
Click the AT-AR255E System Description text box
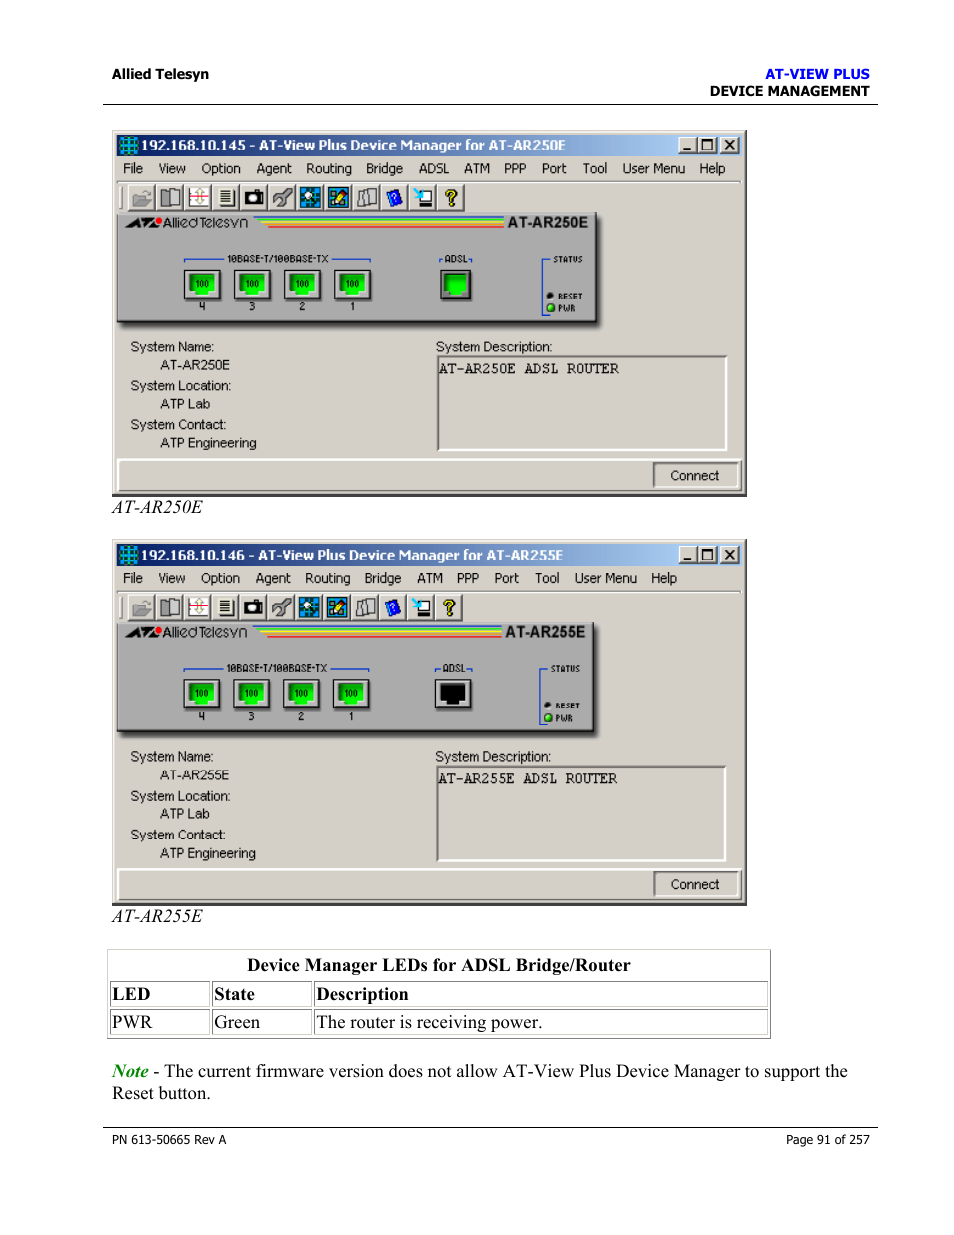581,814
